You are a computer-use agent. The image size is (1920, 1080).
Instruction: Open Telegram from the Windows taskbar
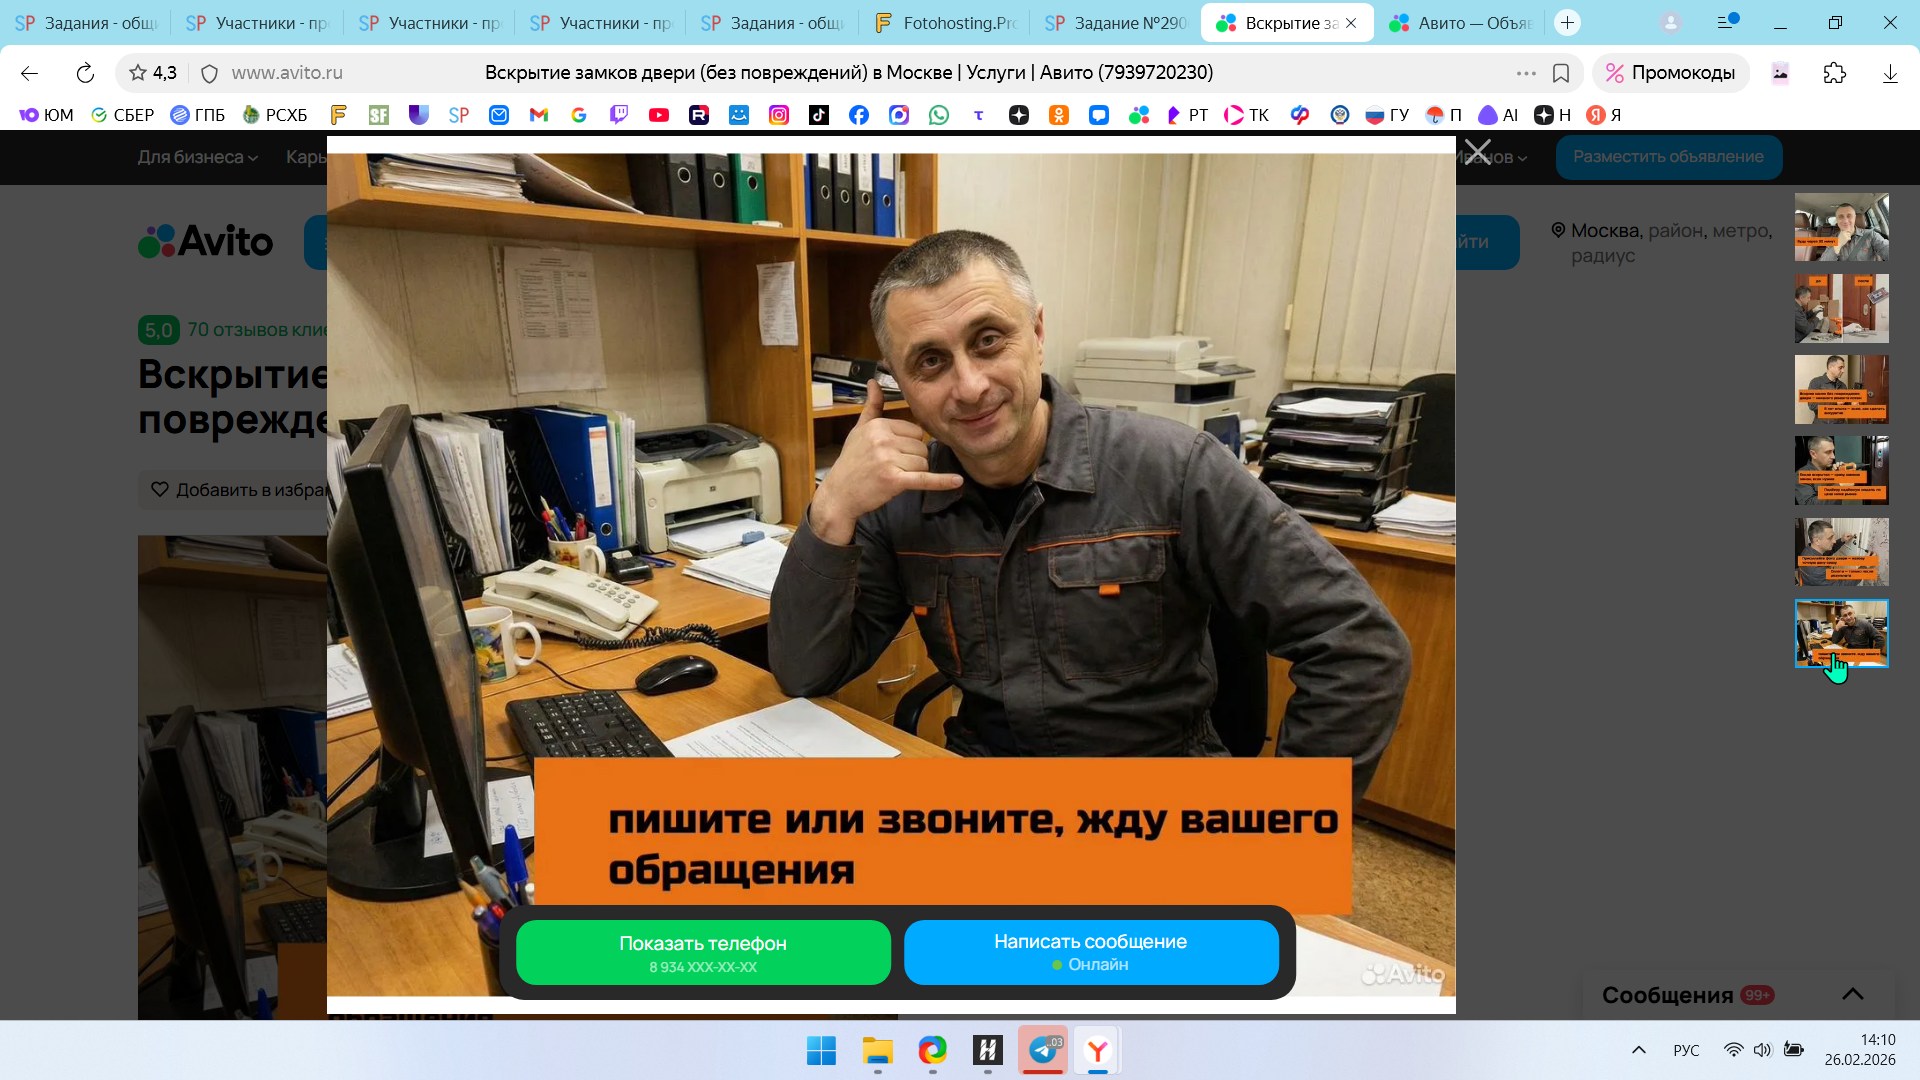[x=1043, y=1050]
